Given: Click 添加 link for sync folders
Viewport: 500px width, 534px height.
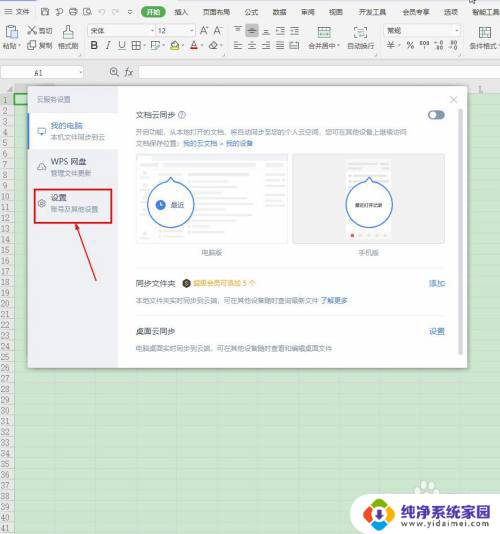Looking at the screenshot, I should tap(437, 283).
